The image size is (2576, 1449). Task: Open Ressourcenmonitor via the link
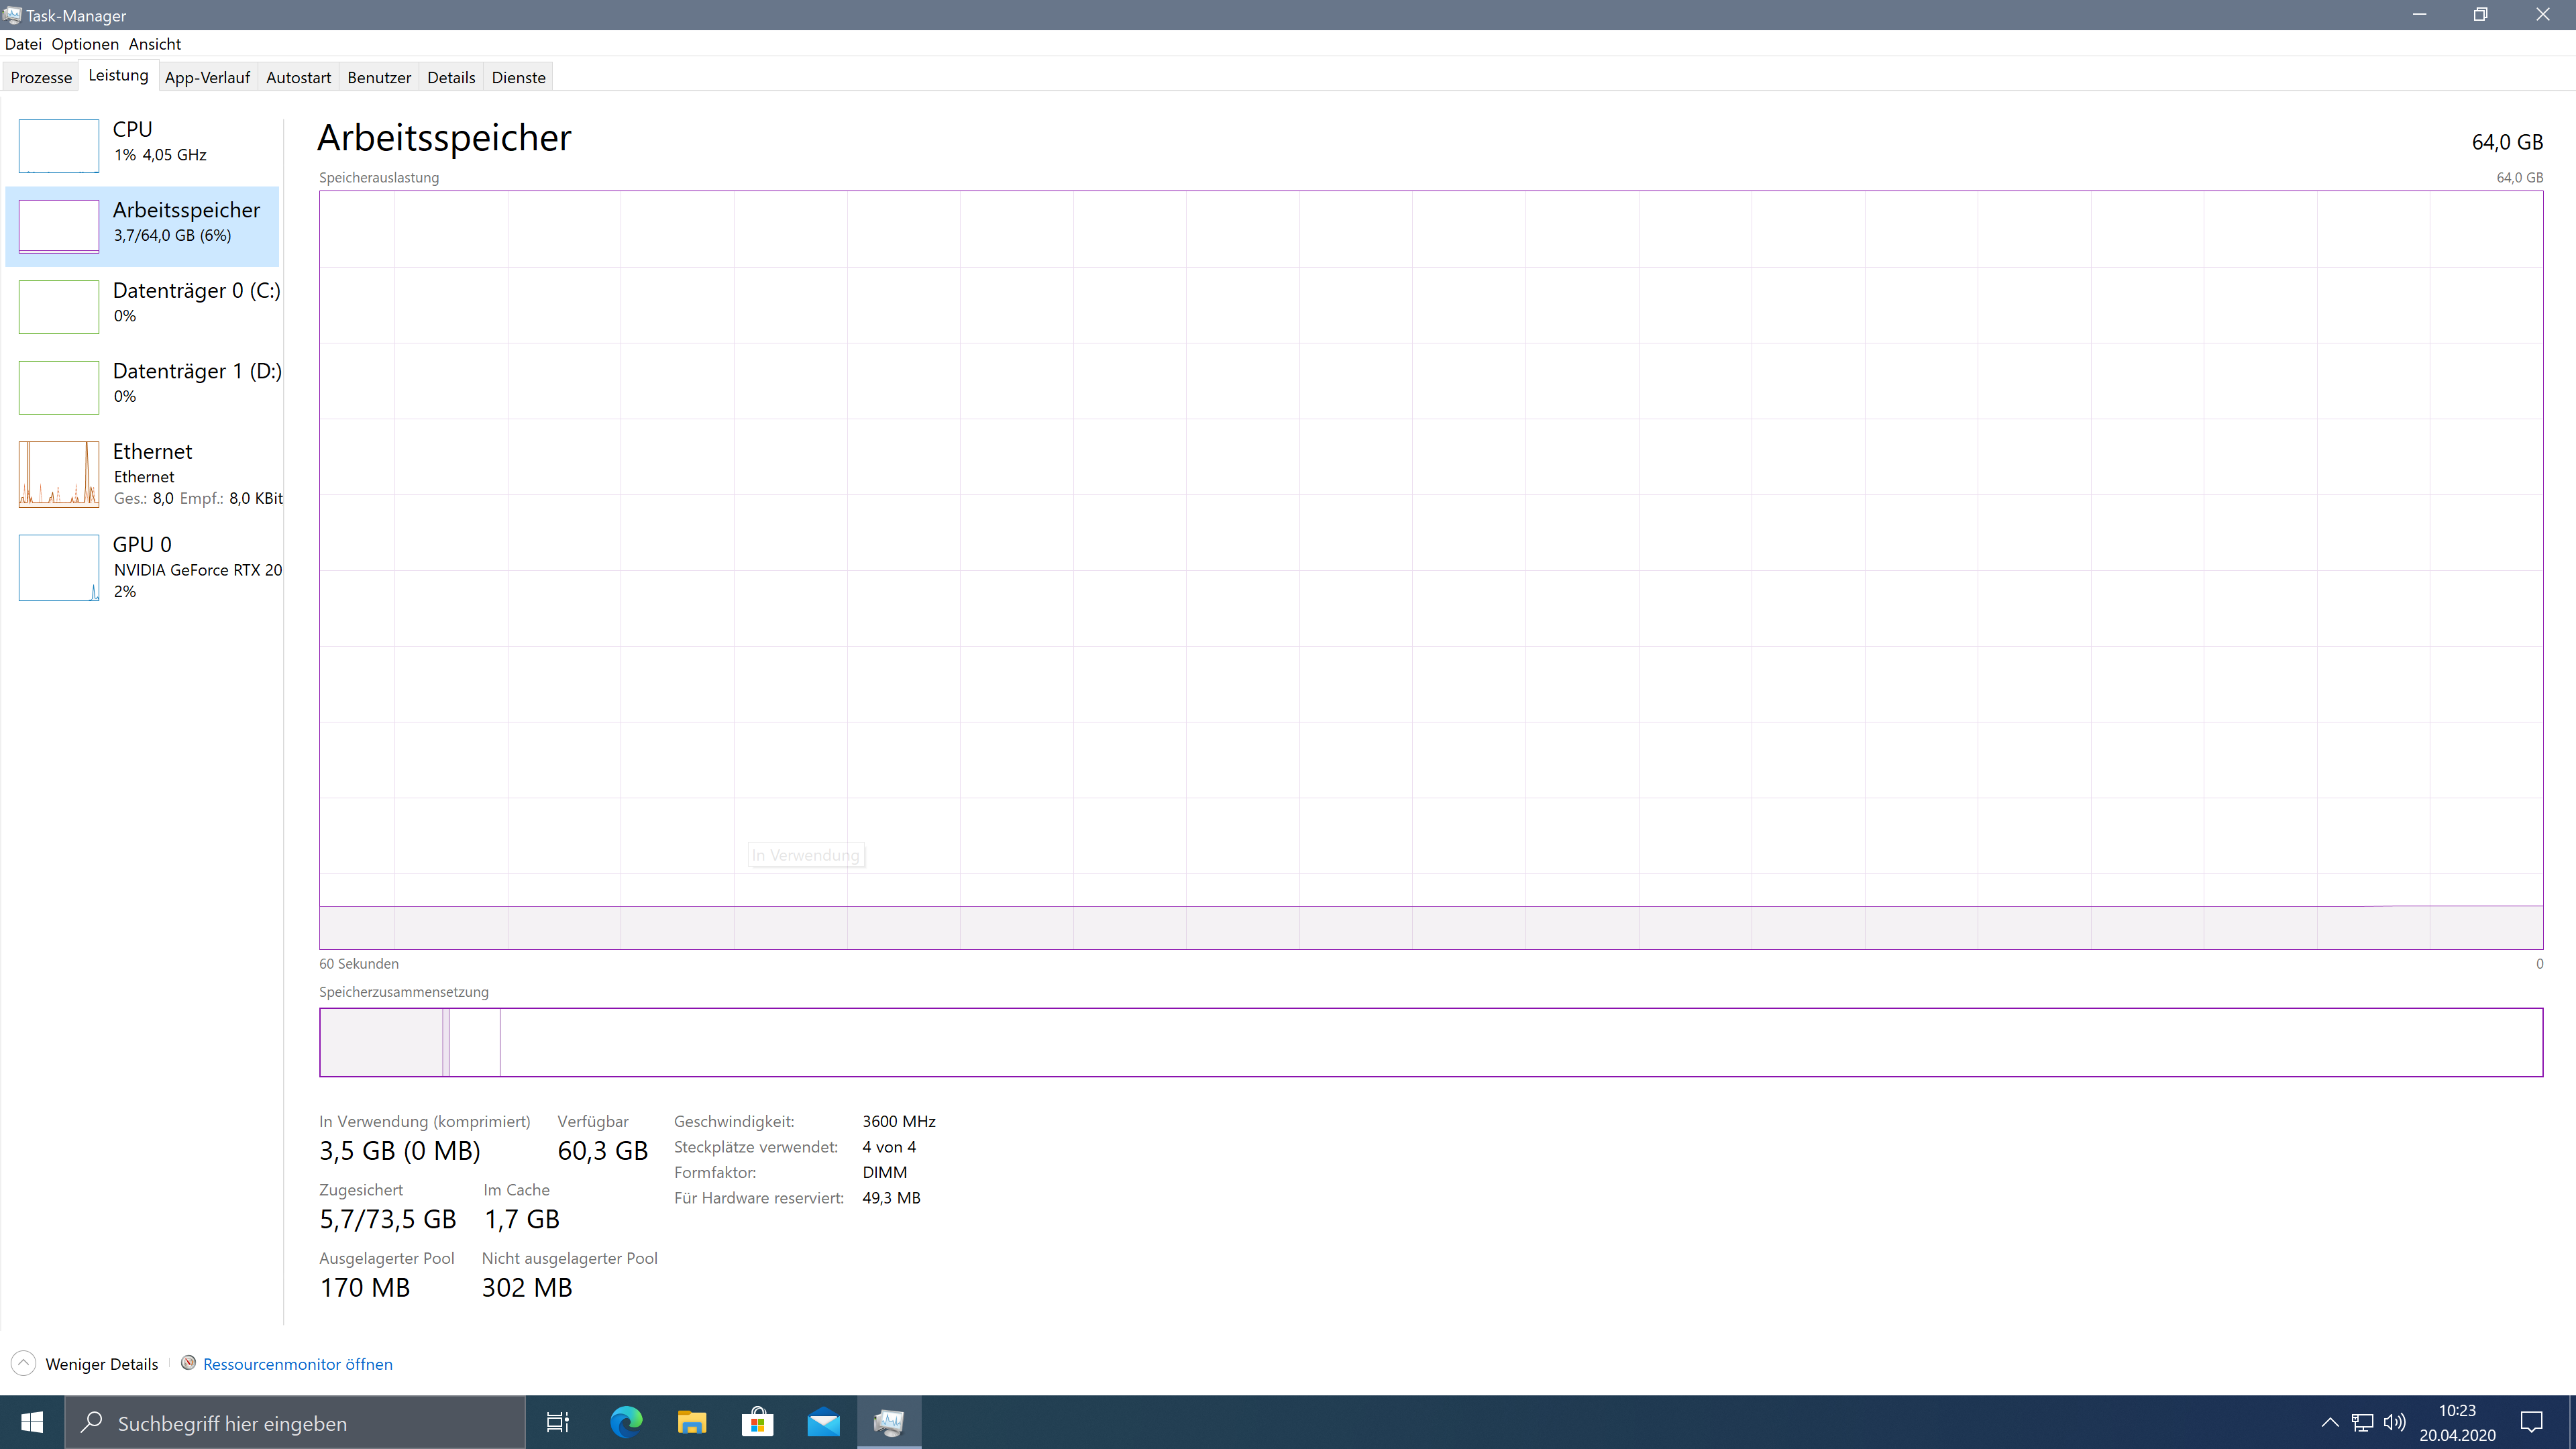pyautogui.click(x=297, y=1364)
